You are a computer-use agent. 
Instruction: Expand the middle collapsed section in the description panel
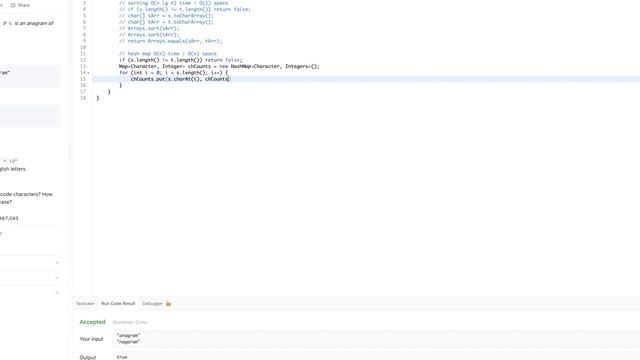point(58,278)
